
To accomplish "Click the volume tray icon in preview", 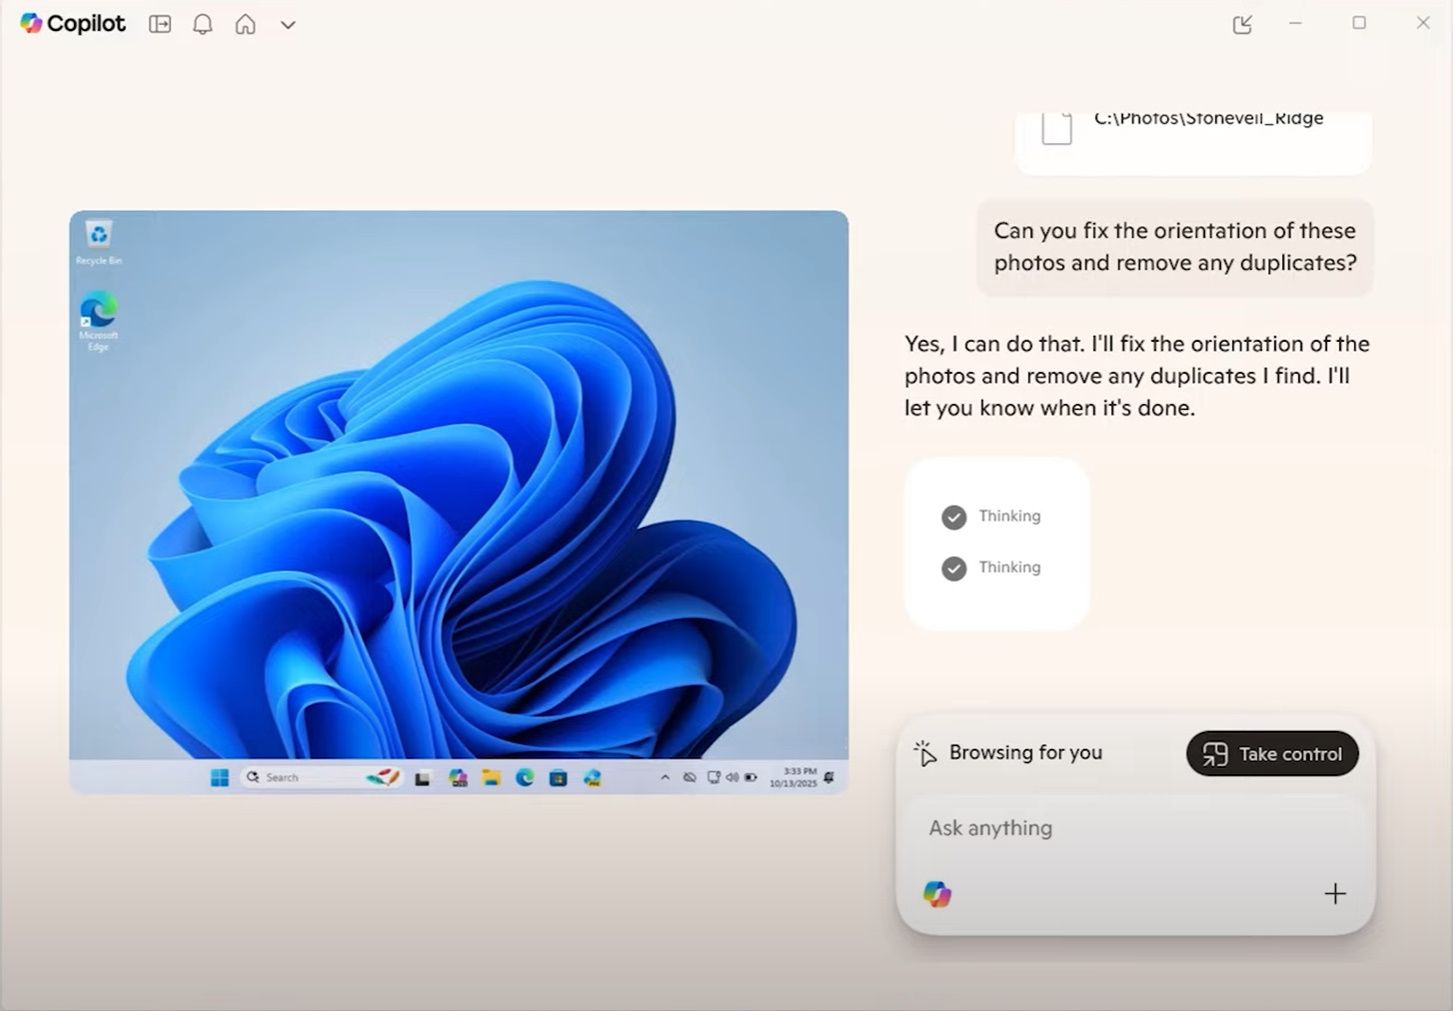I will [x=732, y=777].
